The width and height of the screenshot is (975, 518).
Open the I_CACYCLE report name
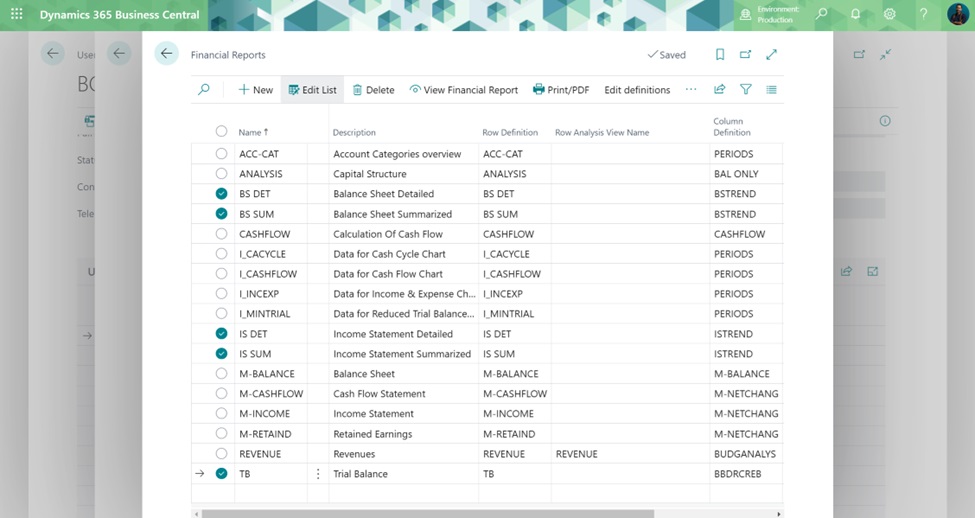pyautogui.click(x=262, y=254)
